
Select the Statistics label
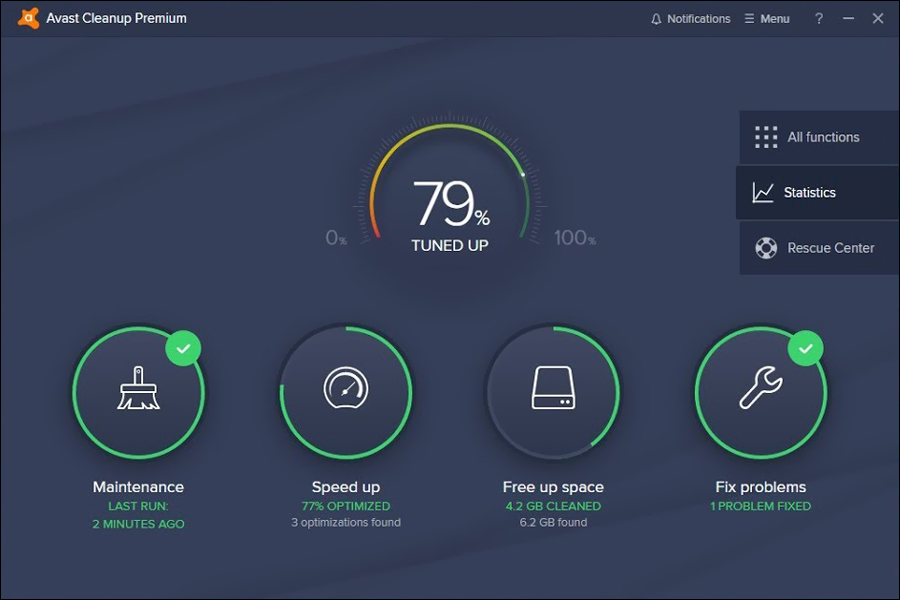[x=809, y=192]
